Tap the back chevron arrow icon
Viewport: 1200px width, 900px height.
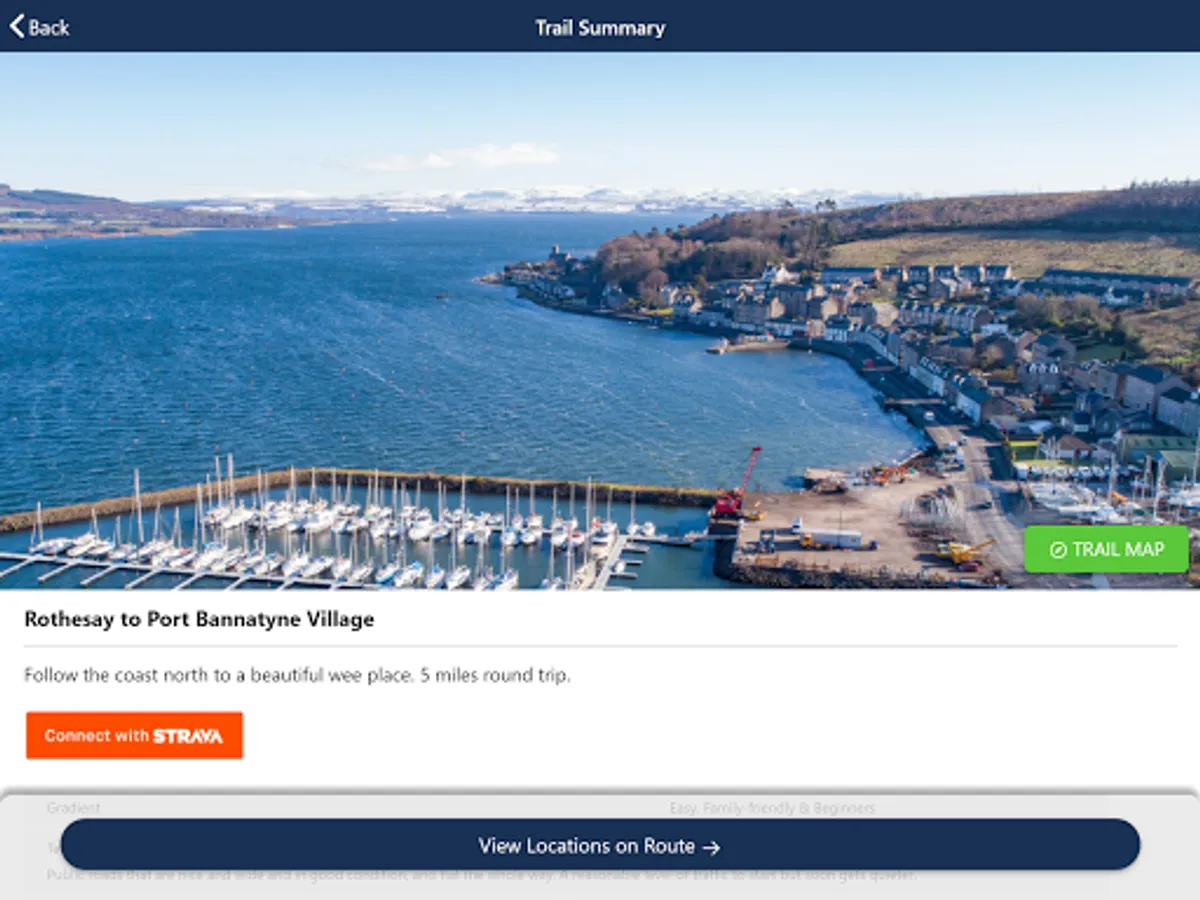(16, 26)
